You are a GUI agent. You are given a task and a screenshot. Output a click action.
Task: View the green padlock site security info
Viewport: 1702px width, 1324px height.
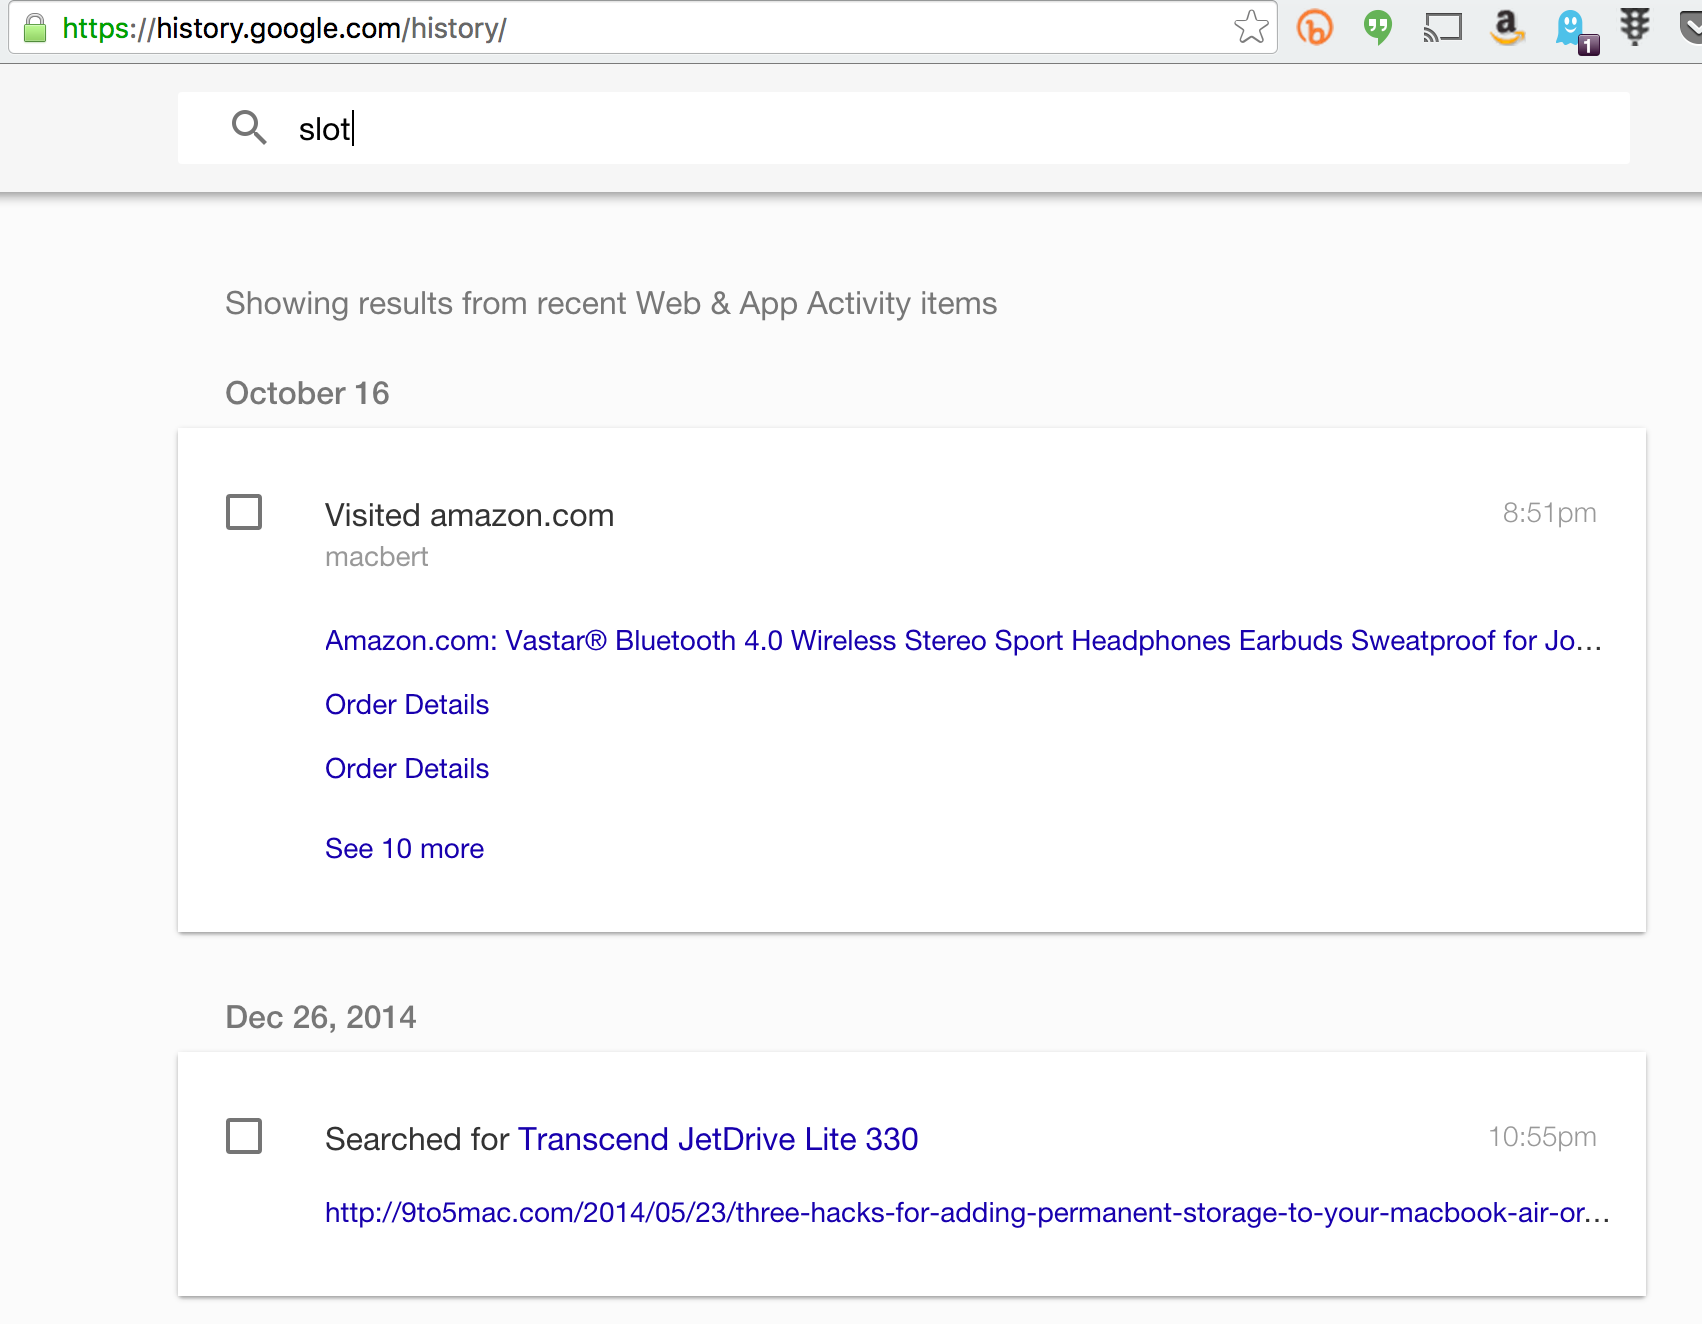35,28
